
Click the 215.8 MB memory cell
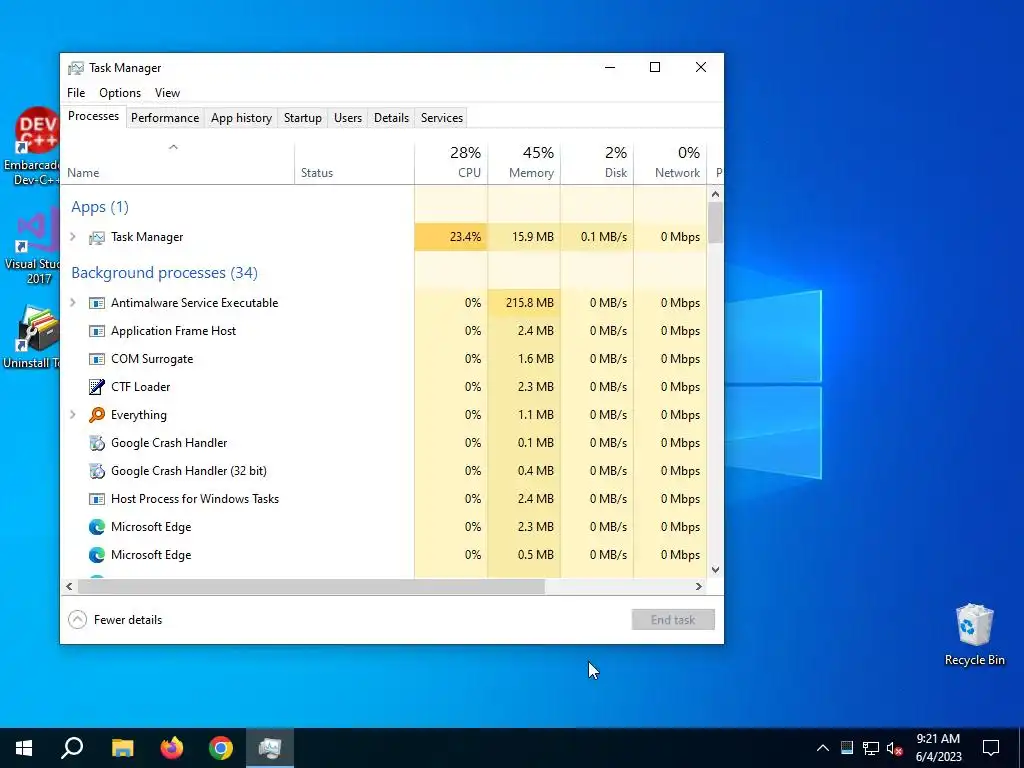point(524,303)
